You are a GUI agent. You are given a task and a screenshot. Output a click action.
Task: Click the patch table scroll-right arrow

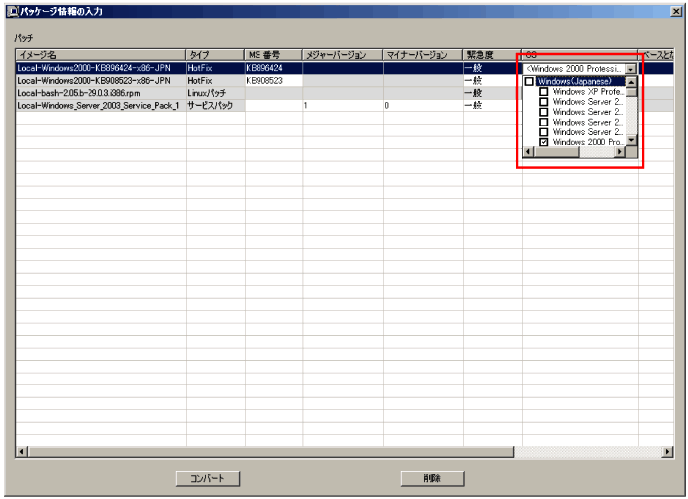667,452
